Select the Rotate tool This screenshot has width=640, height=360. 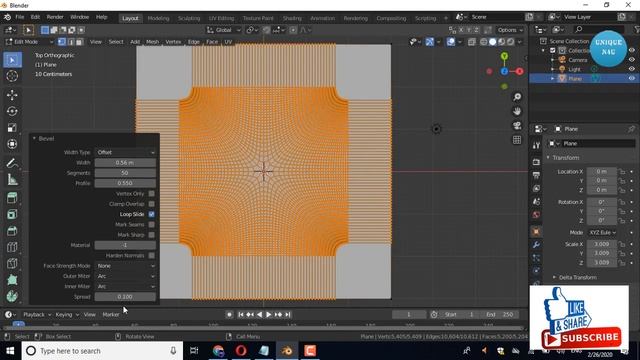pos(12,111)
